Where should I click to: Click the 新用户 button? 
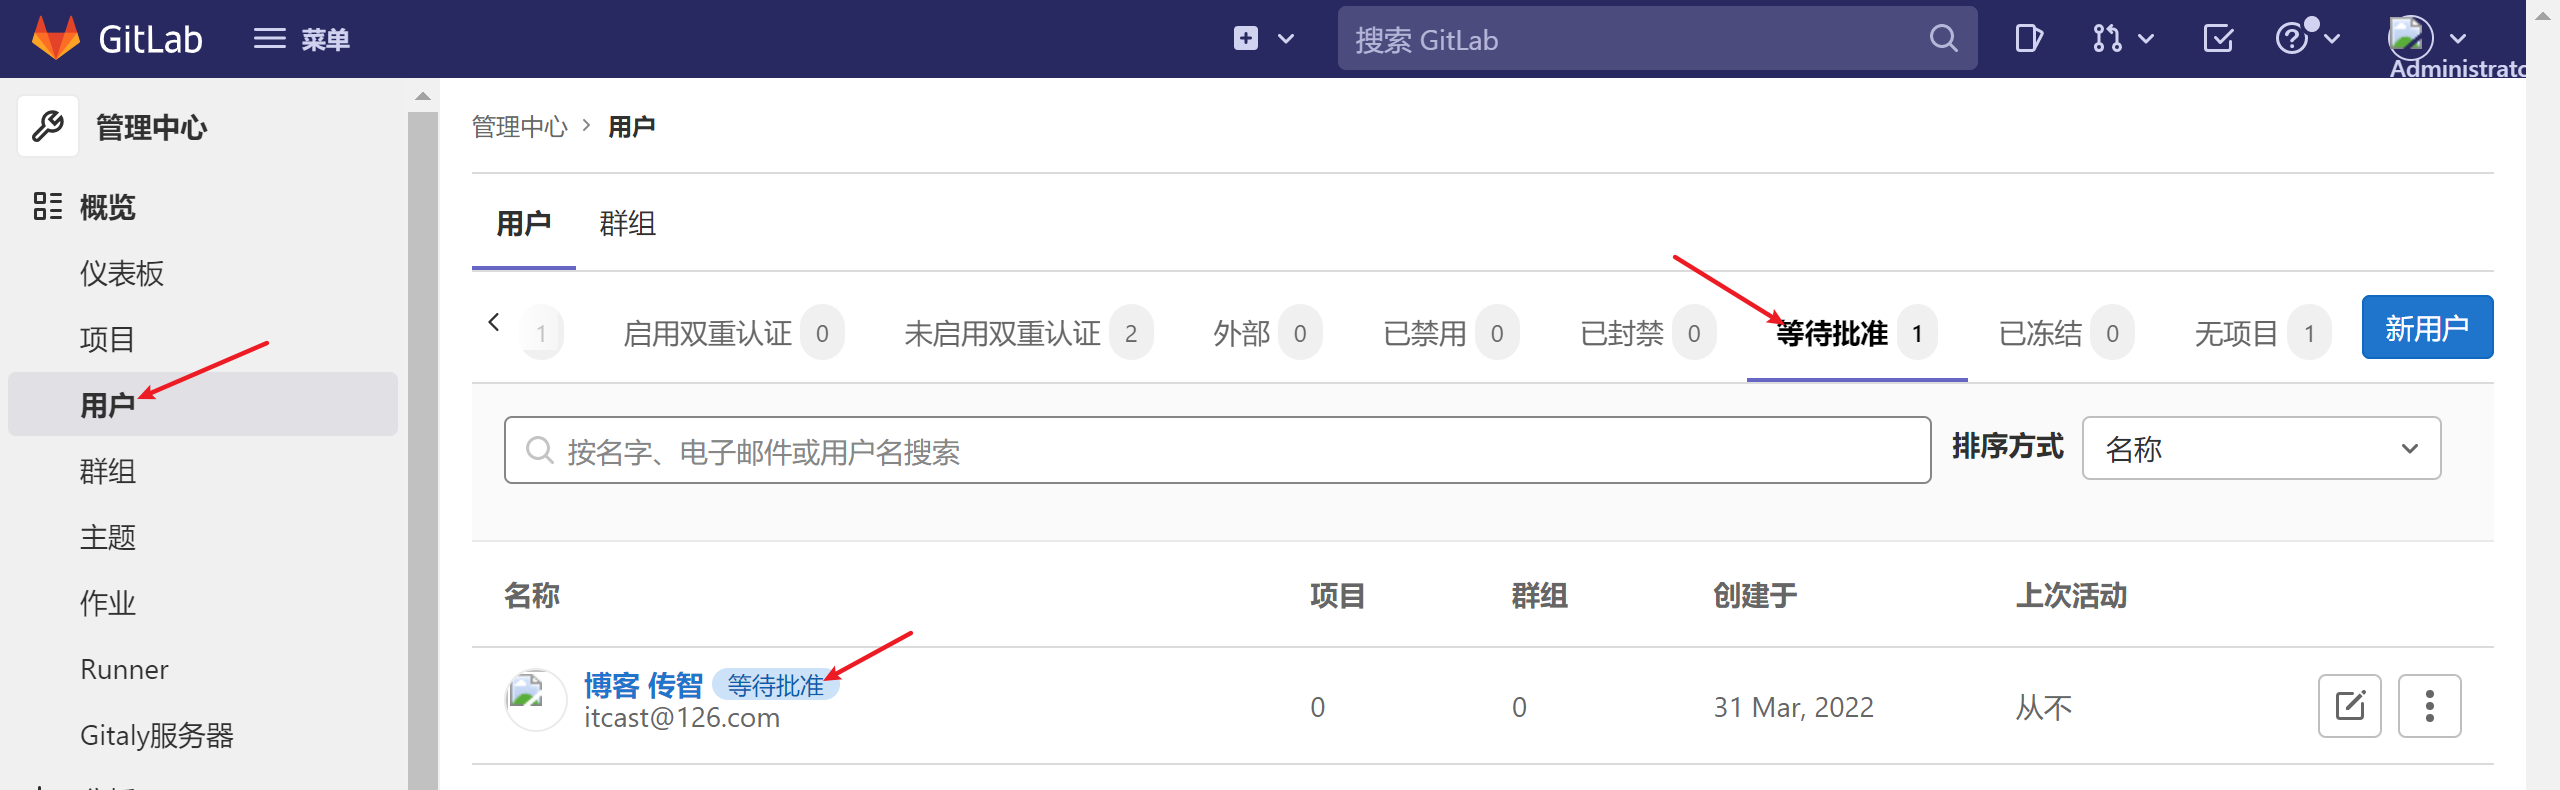(x=2427, y=327)
